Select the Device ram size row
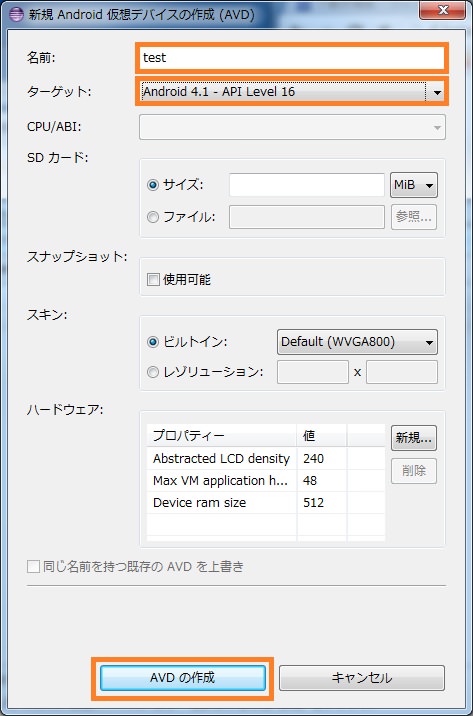 click(266, 503)
